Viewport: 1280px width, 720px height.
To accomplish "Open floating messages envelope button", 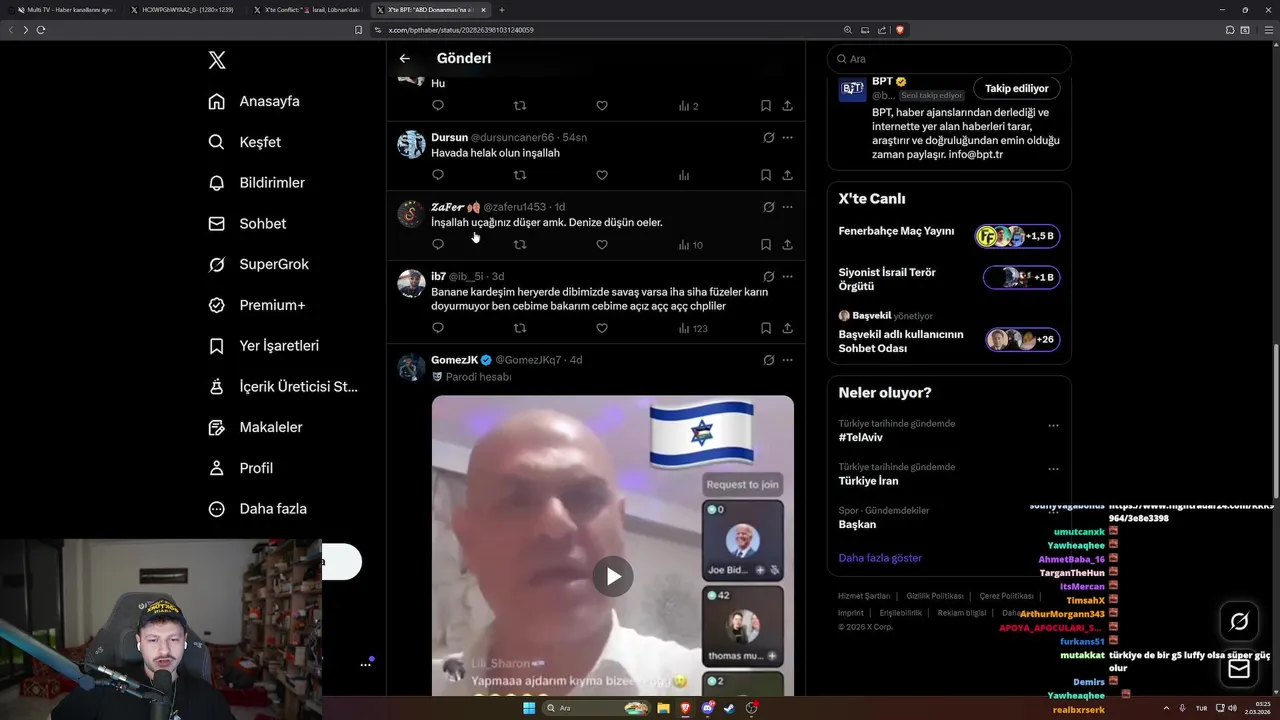I will pos(1239,669).
